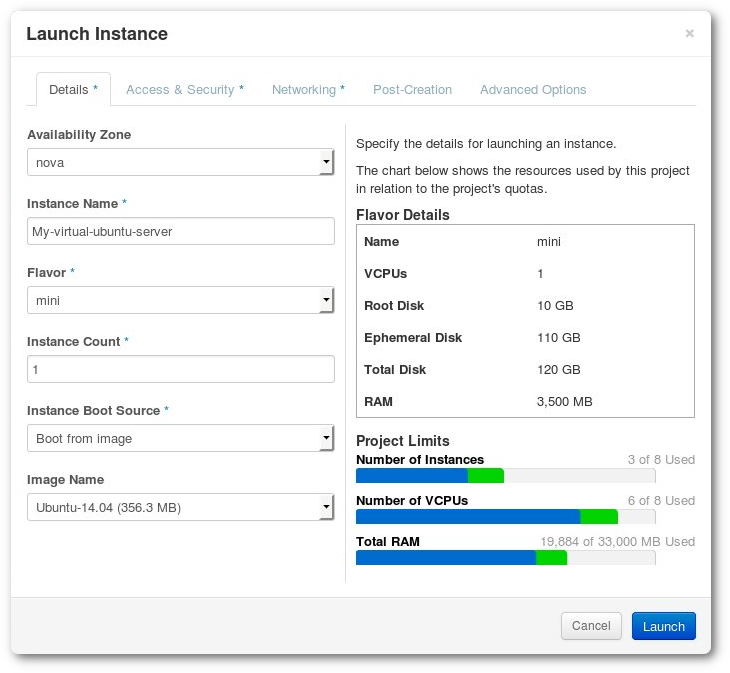
Task: Click the Cancel button
Action: pyautogui.click(x=591, y=626)
